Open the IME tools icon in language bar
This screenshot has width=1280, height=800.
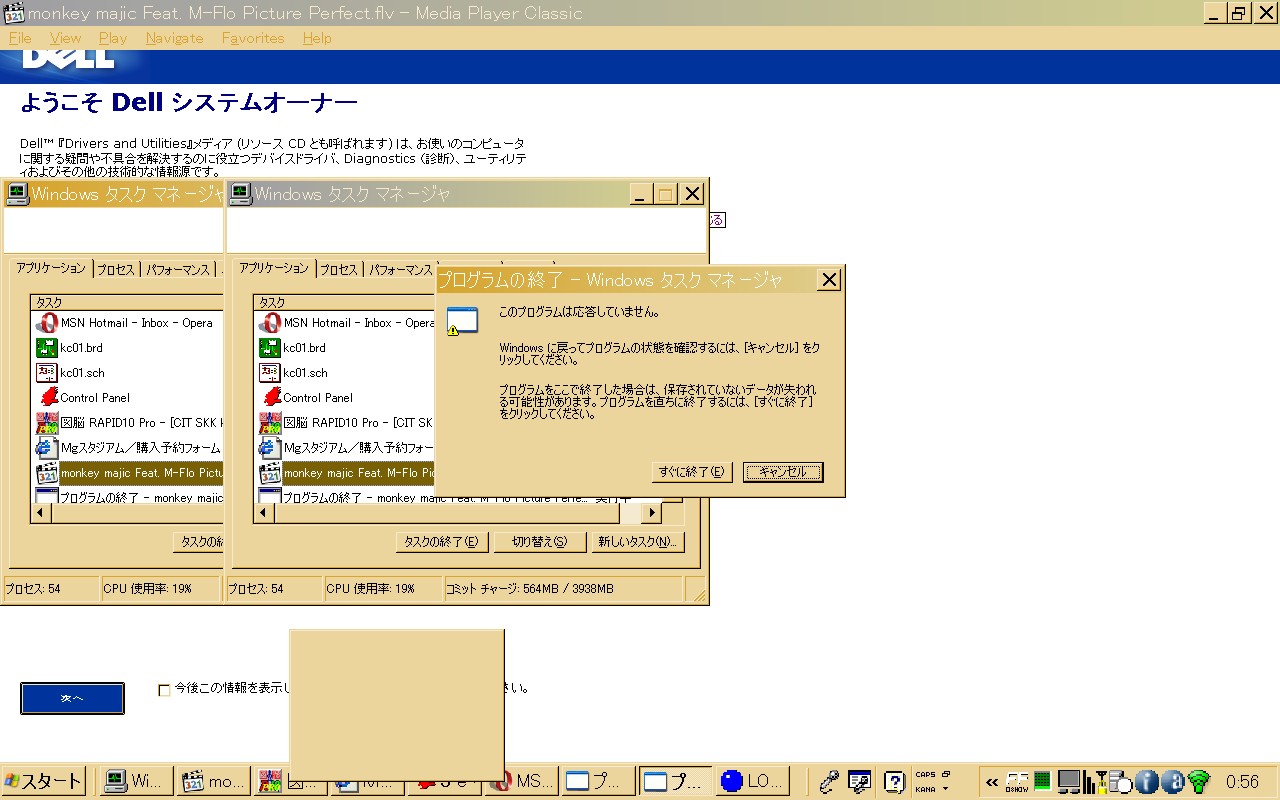pyautogui.click(x=859, y=781)
